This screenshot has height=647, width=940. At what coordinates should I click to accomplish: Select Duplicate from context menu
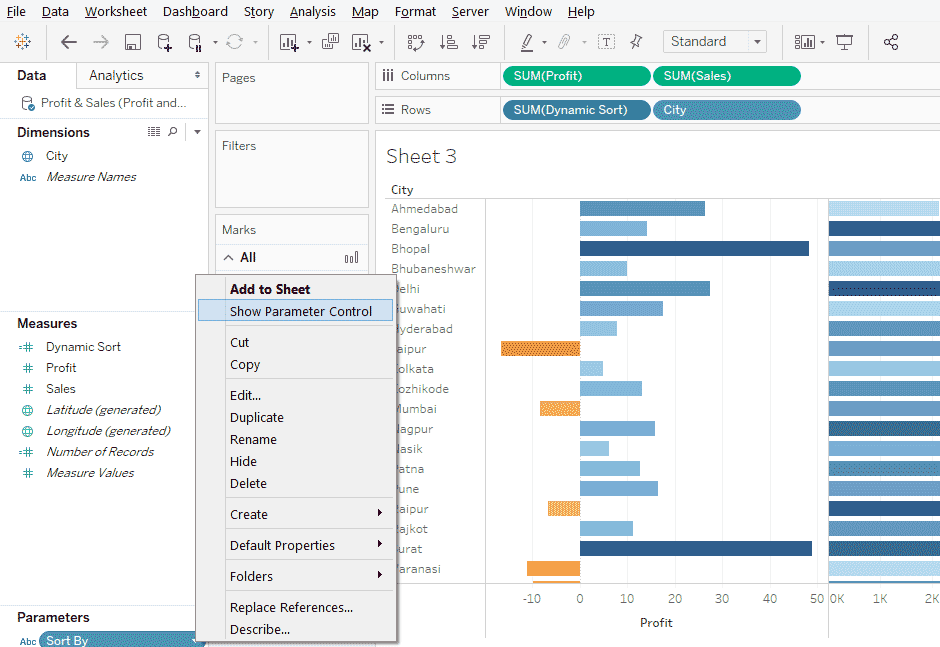click(x=296, y=417)
